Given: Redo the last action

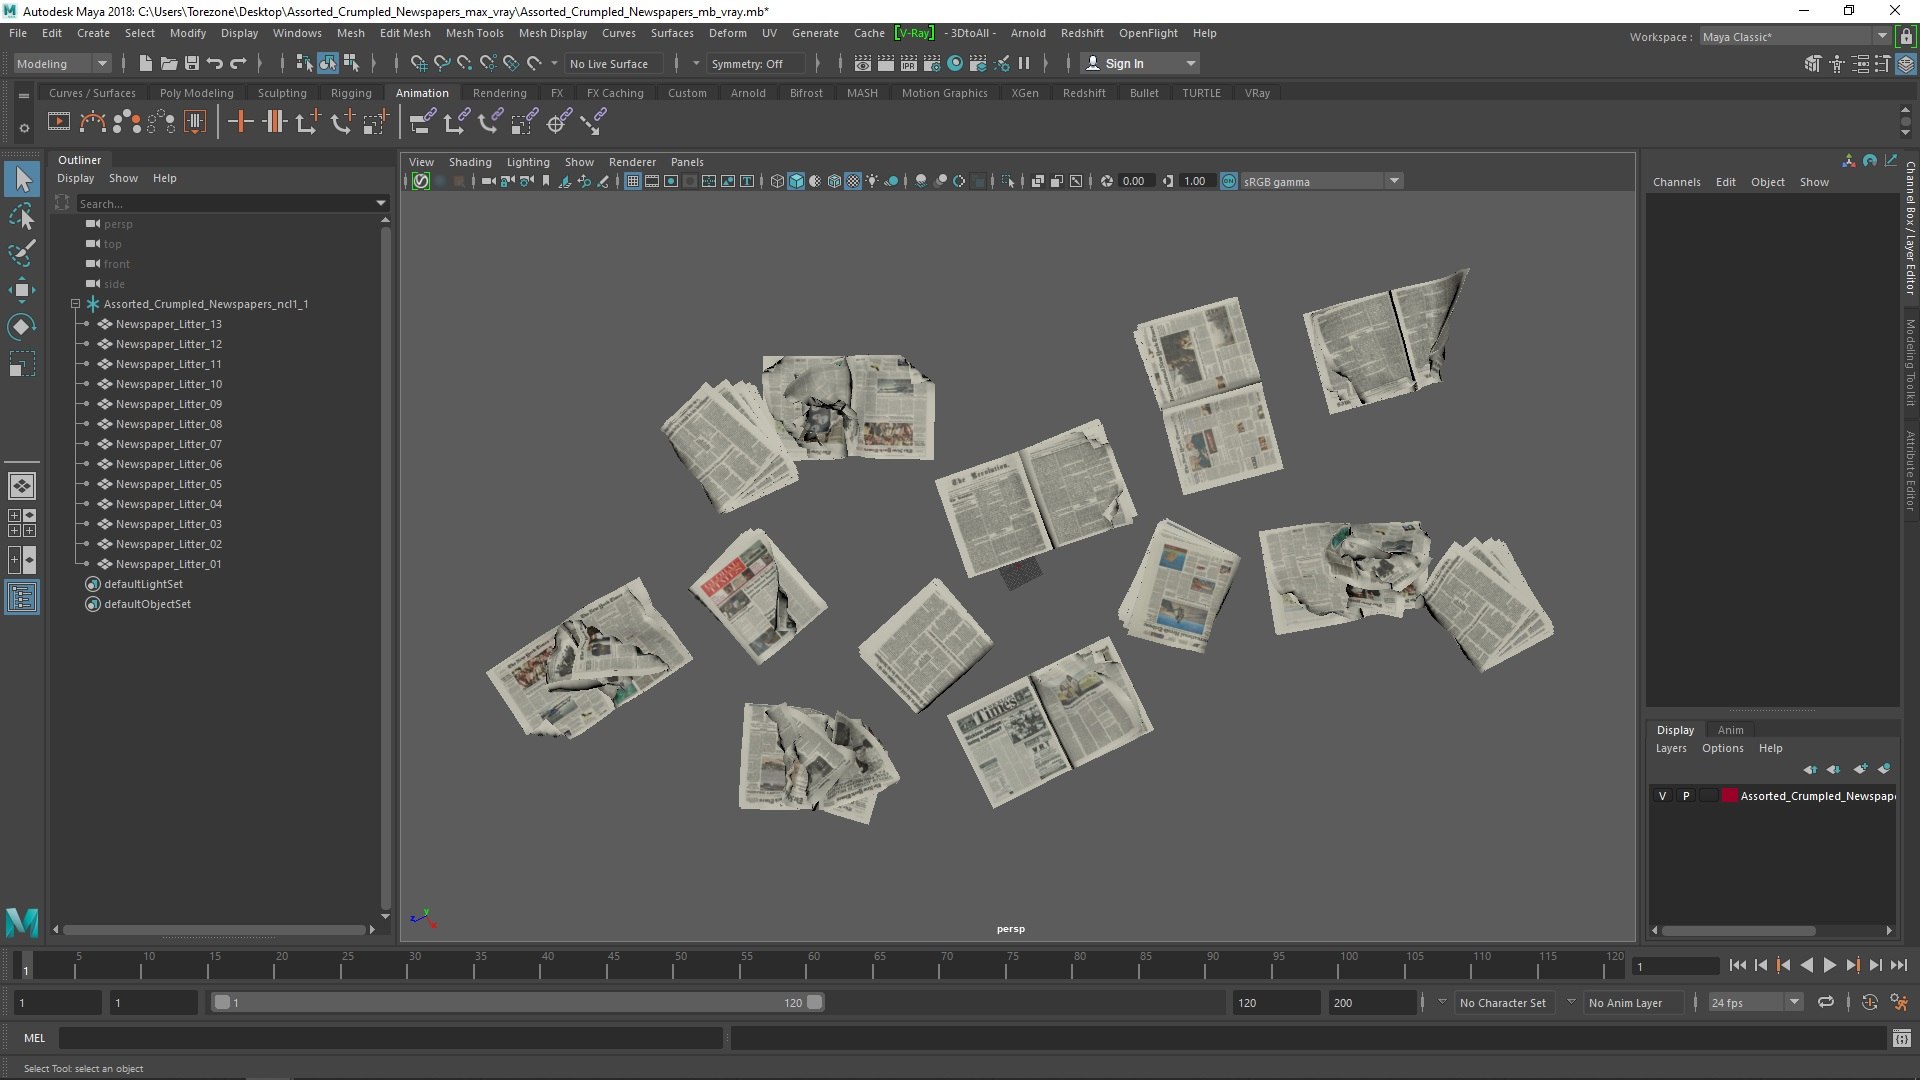Looking at the screenshot, I should pos(238,63).
